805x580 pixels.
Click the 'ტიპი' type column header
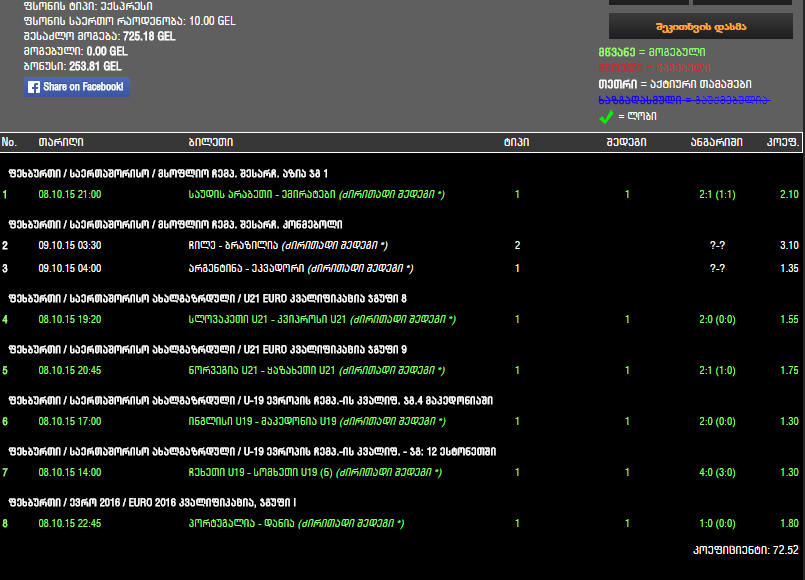[516, 142]
